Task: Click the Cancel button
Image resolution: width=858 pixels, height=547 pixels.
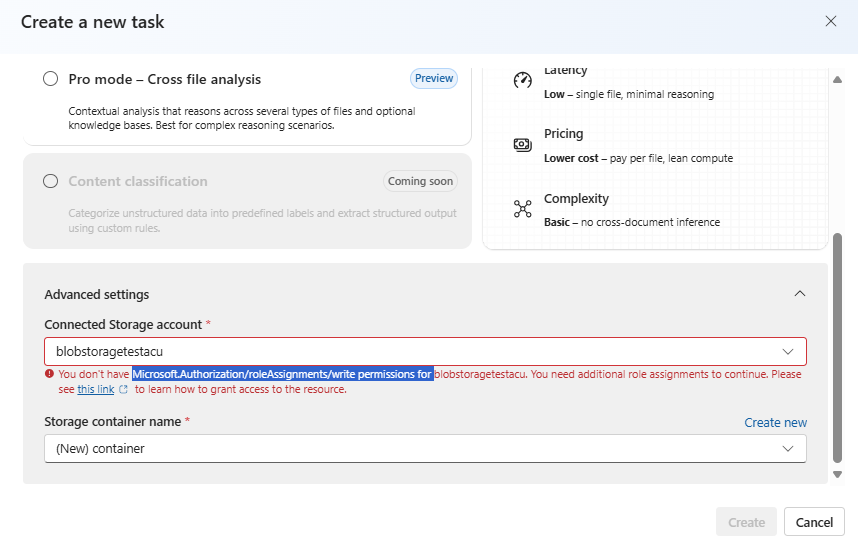Action: pos(814,522)
